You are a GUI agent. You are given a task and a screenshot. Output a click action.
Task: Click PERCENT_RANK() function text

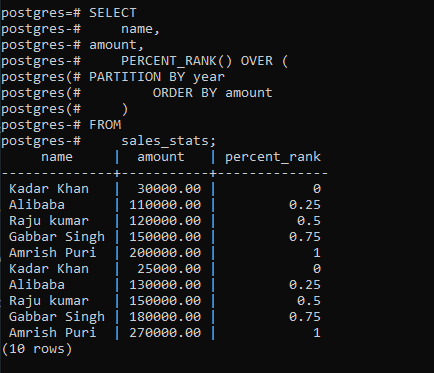pyautogui.click(x=176, y=61)
